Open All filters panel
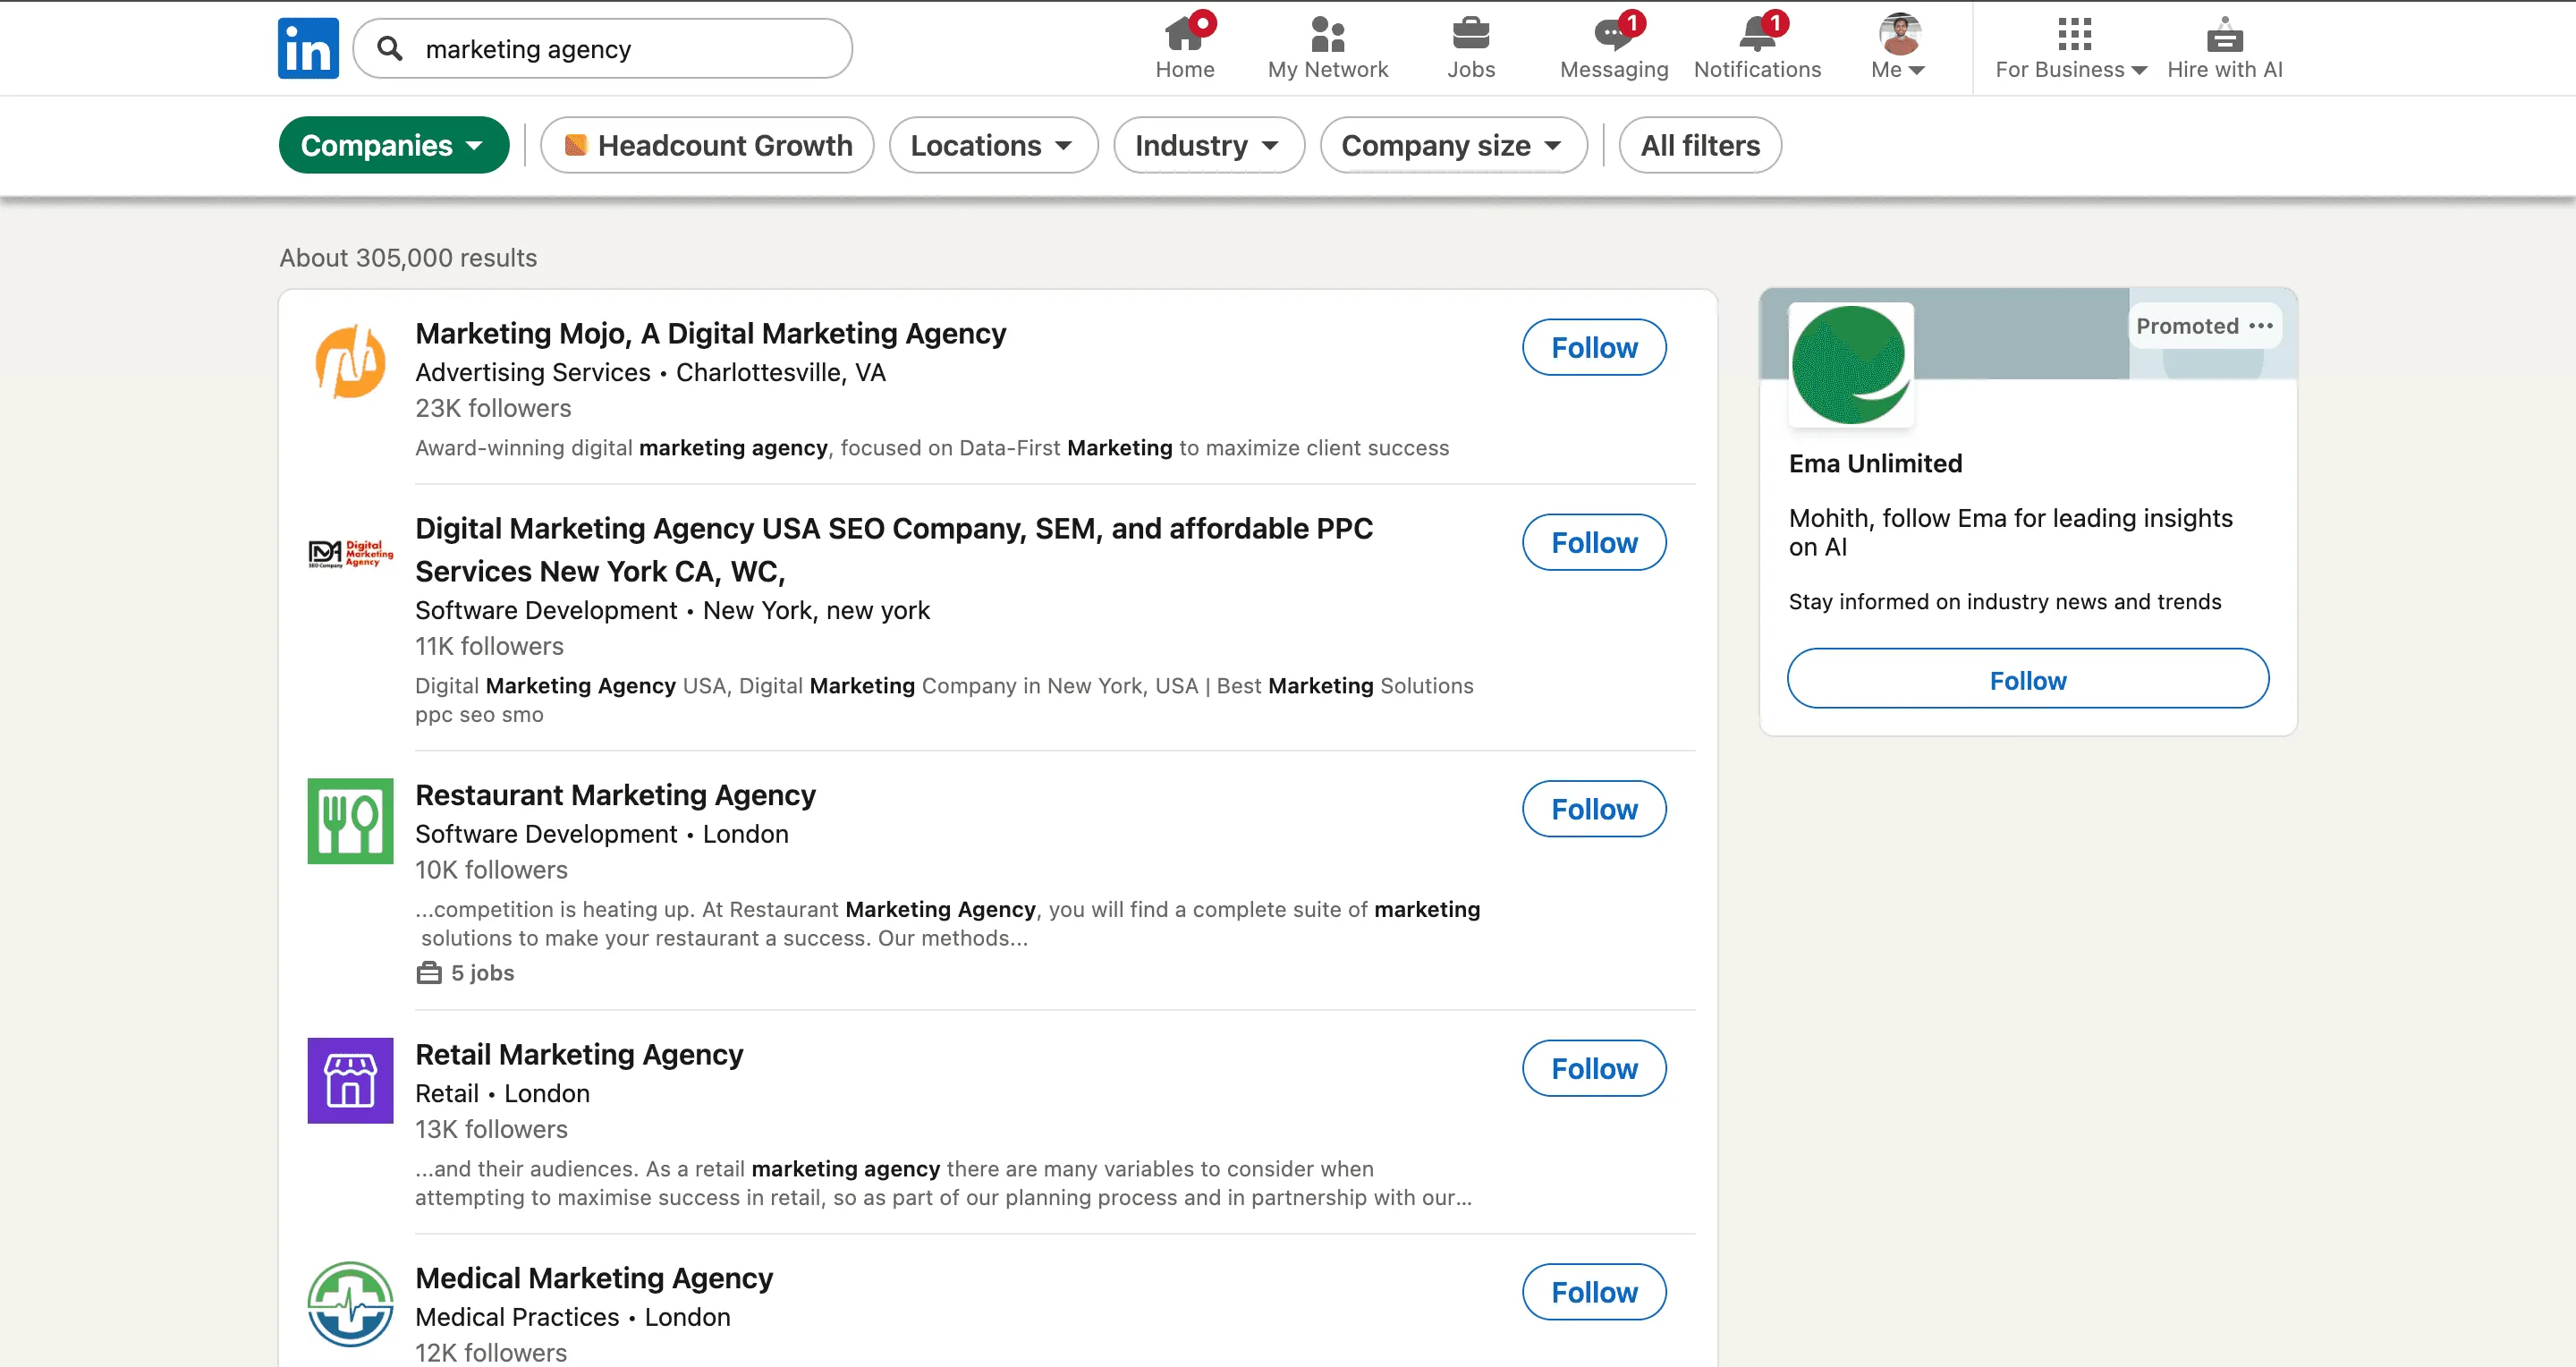 (x=1698, y=144)
